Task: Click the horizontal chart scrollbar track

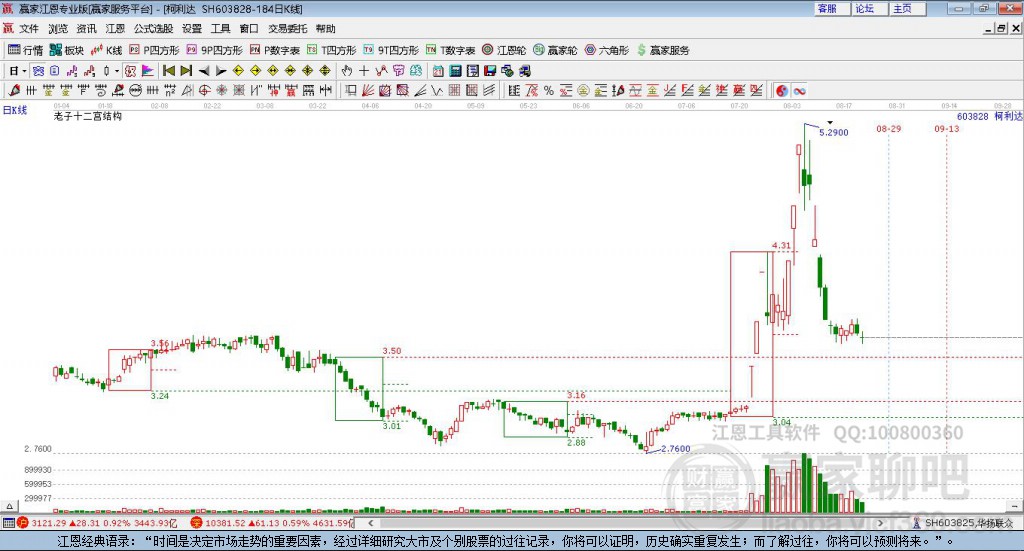Action: coord(626,523)
